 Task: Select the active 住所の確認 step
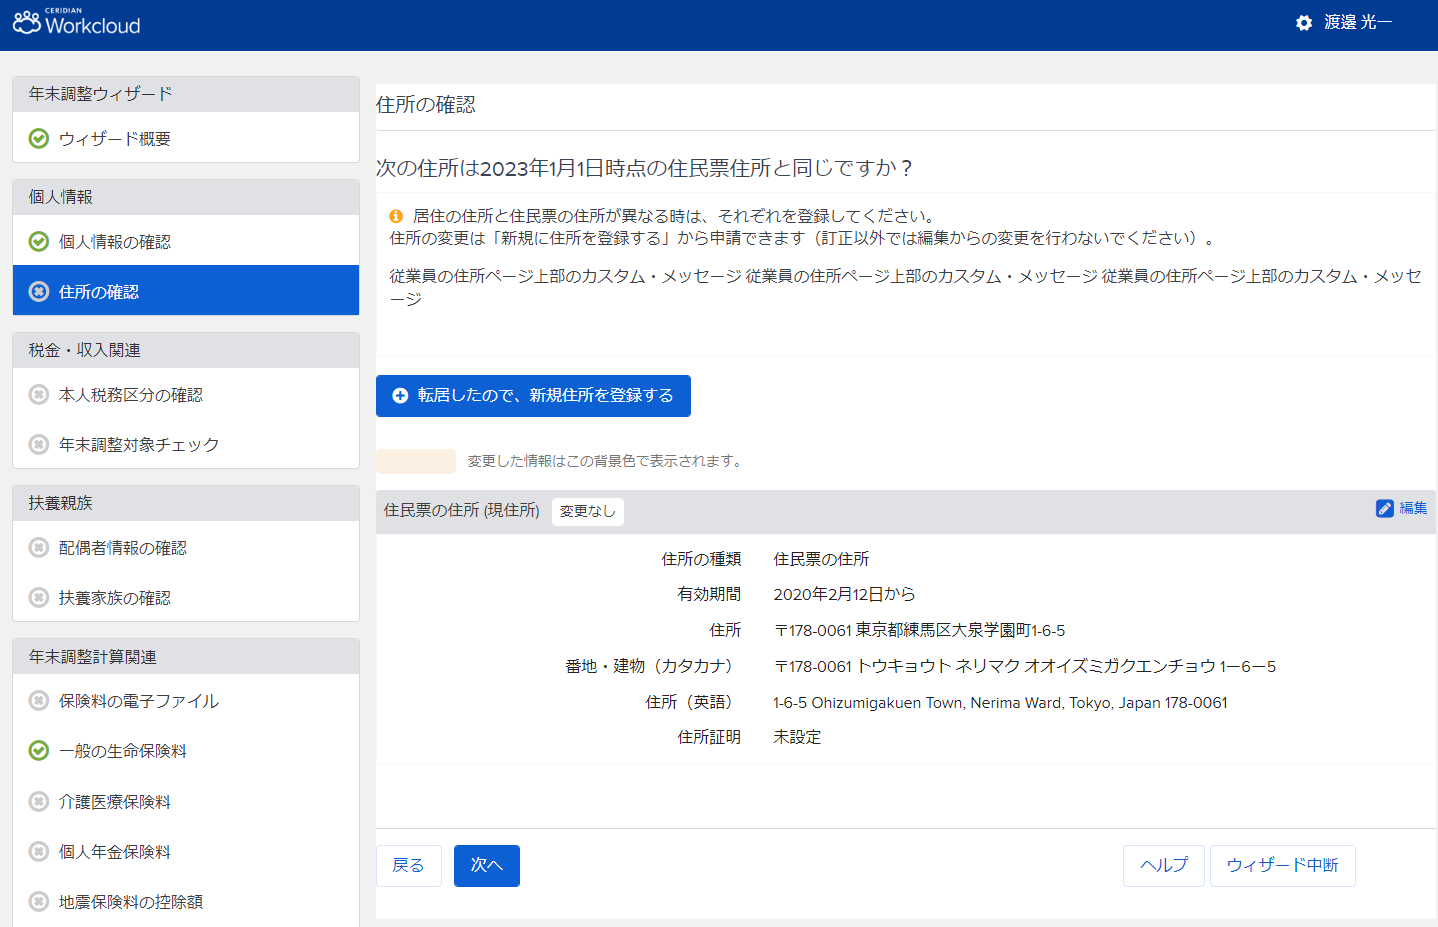tap(186, 290)
